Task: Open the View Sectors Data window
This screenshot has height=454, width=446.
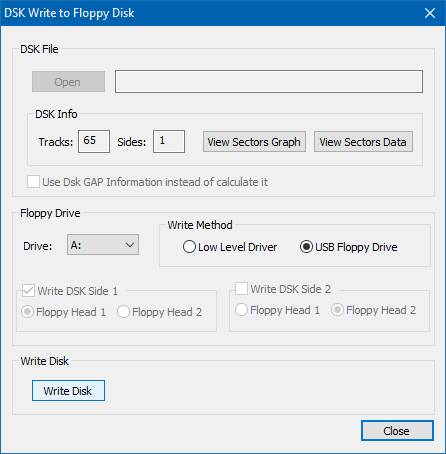Action: [363, 142]
